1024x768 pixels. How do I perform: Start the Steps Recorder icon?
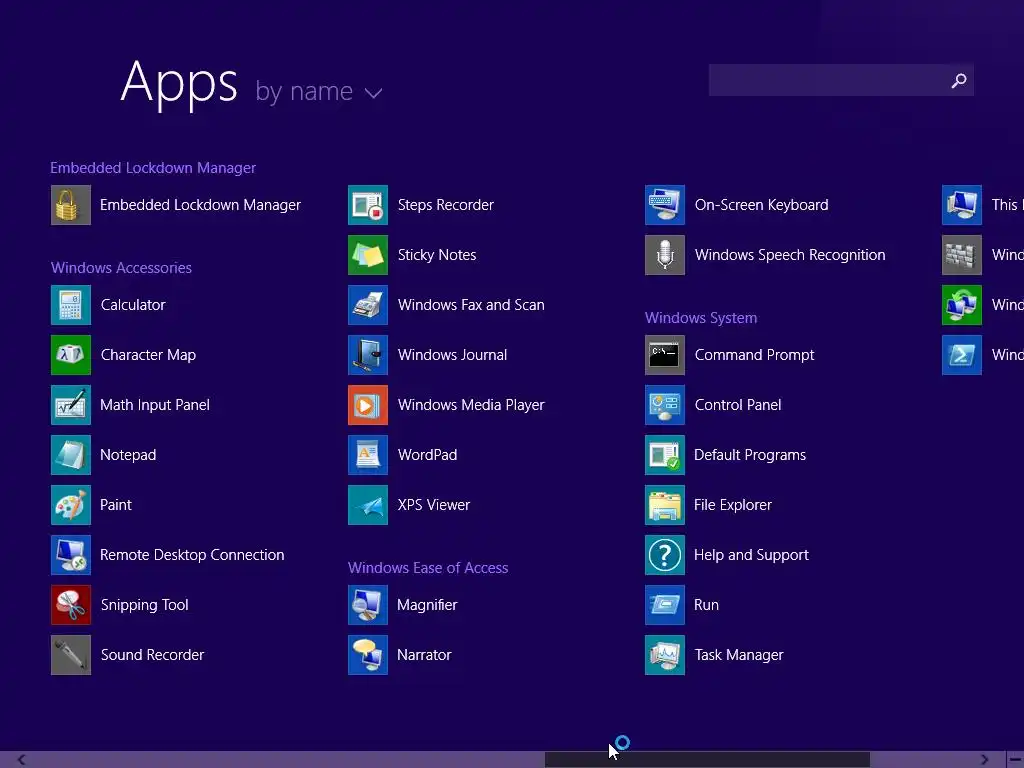tap(368, 205)
